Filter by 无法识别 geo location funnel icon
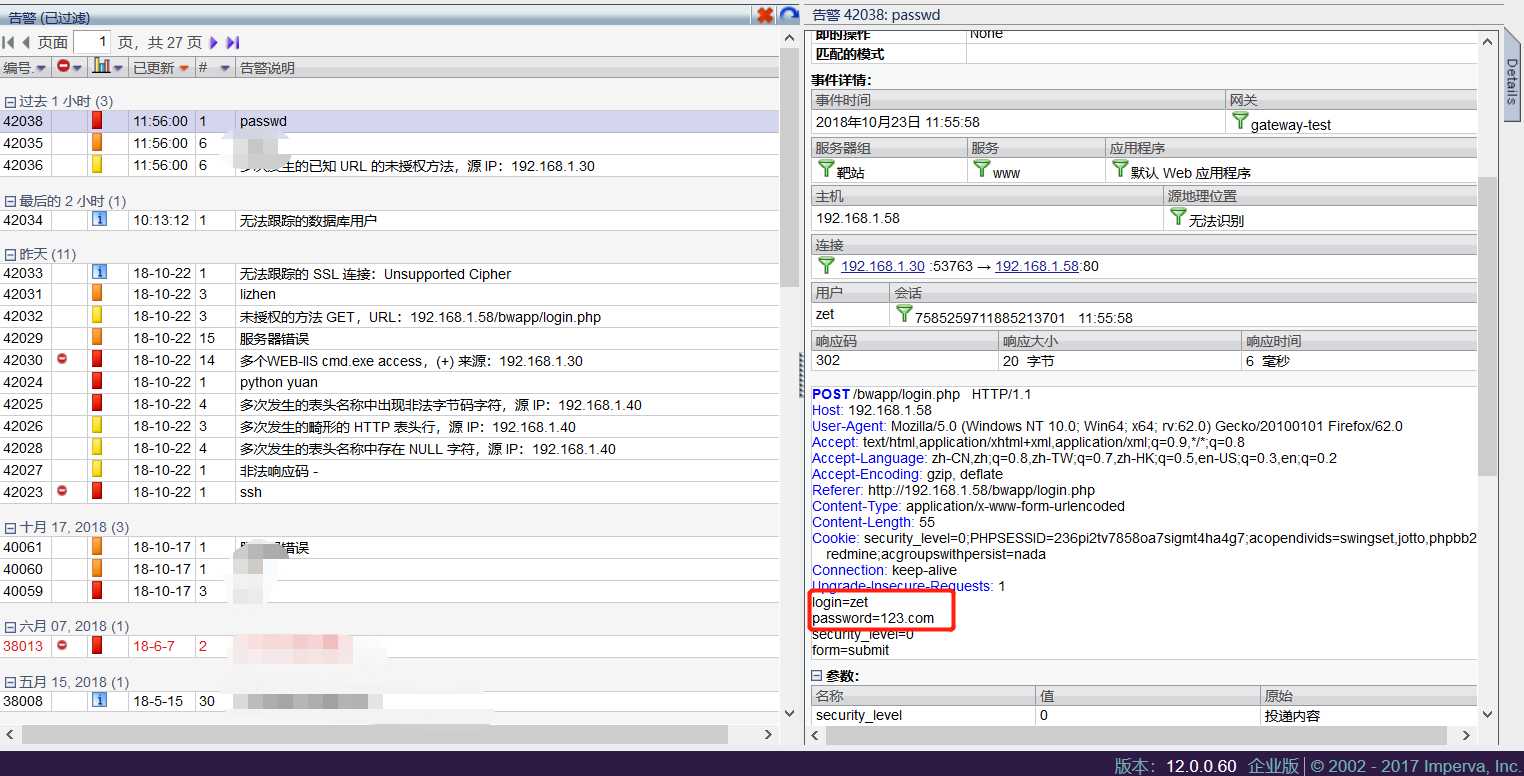 coord(1178,217)
